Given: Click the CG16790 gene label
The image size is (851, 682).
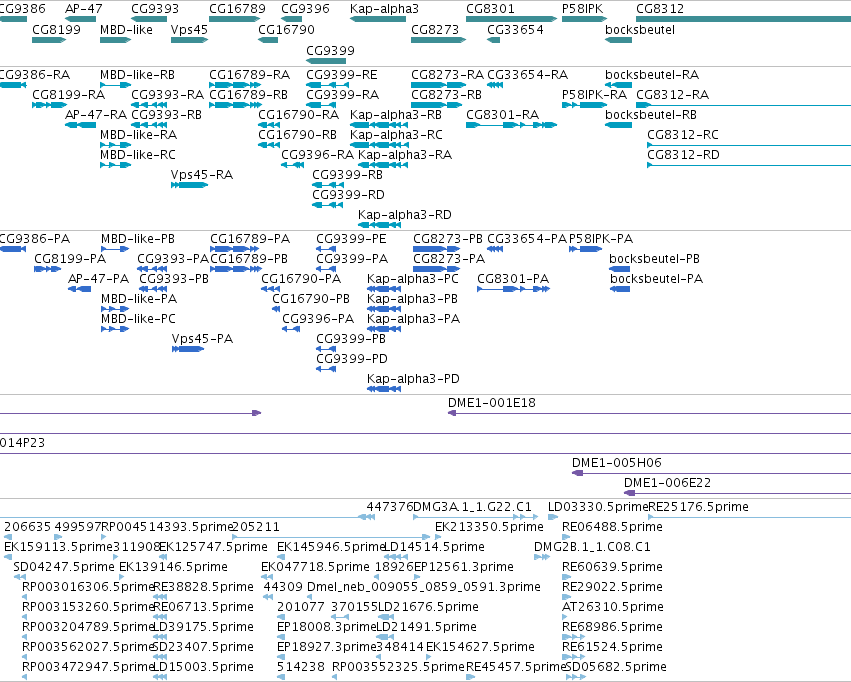Looking at the screenshot, I should click(286, 29).
